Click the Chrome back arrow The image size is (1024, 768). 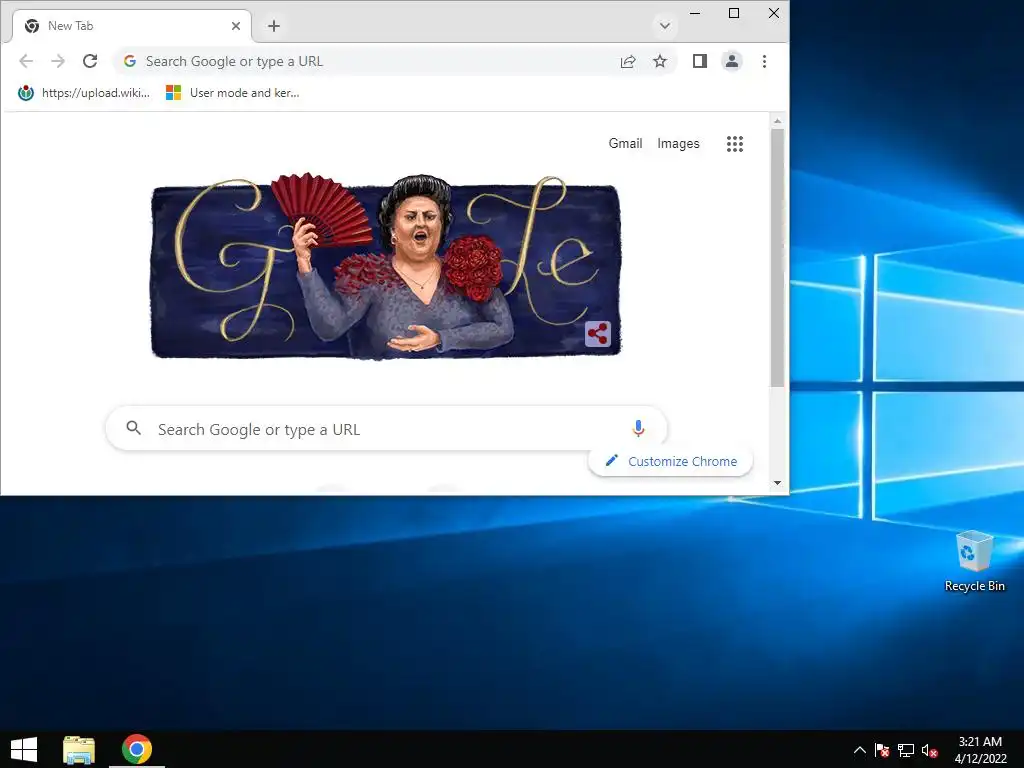(x=26, y=61)
